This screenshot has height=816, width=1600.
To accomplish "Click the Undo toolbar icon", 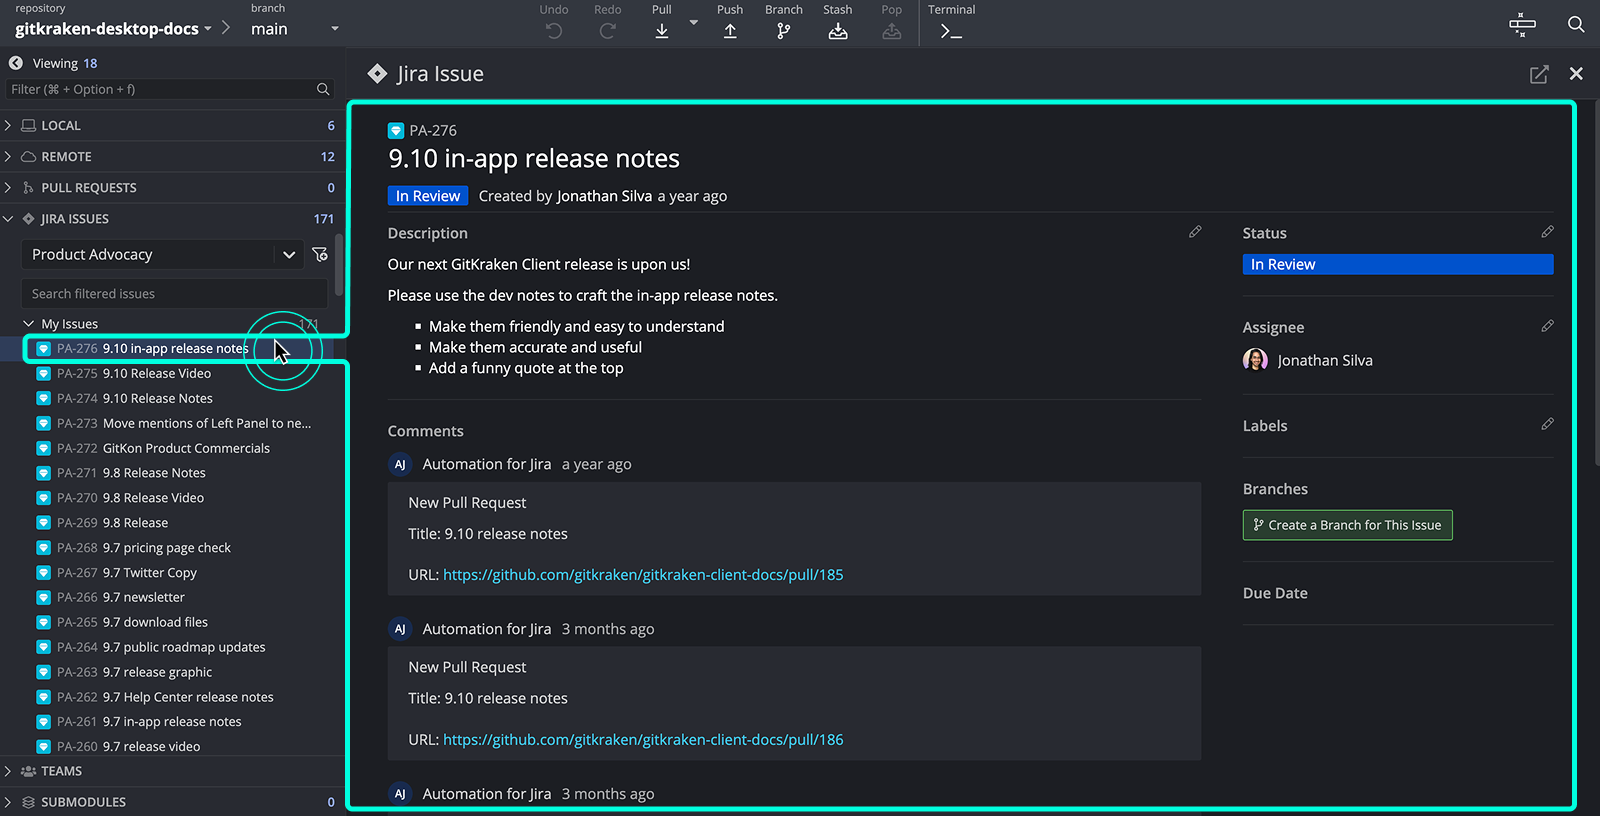I will coord(554,31).
